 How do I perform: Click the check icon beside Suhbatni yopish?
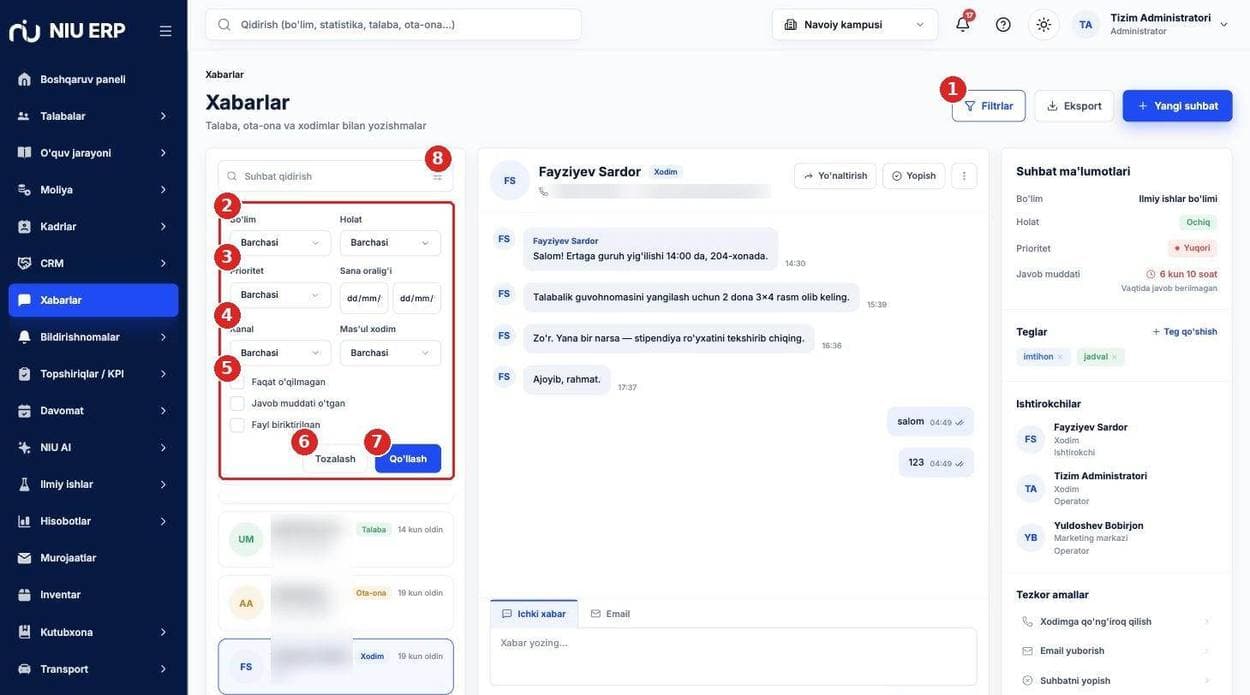tap(1027, 681)
